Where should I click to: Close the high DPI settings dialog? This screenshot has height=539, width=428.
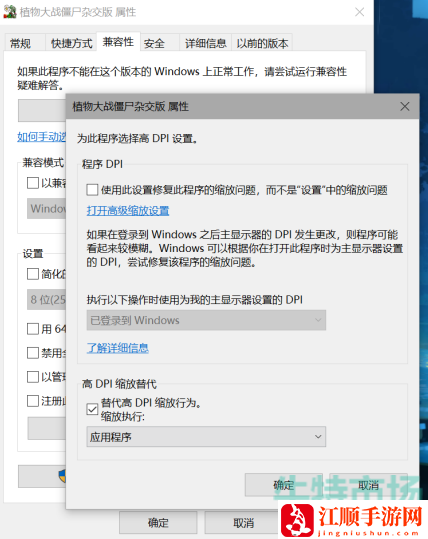pyautogui.click(x=405, y=107)
